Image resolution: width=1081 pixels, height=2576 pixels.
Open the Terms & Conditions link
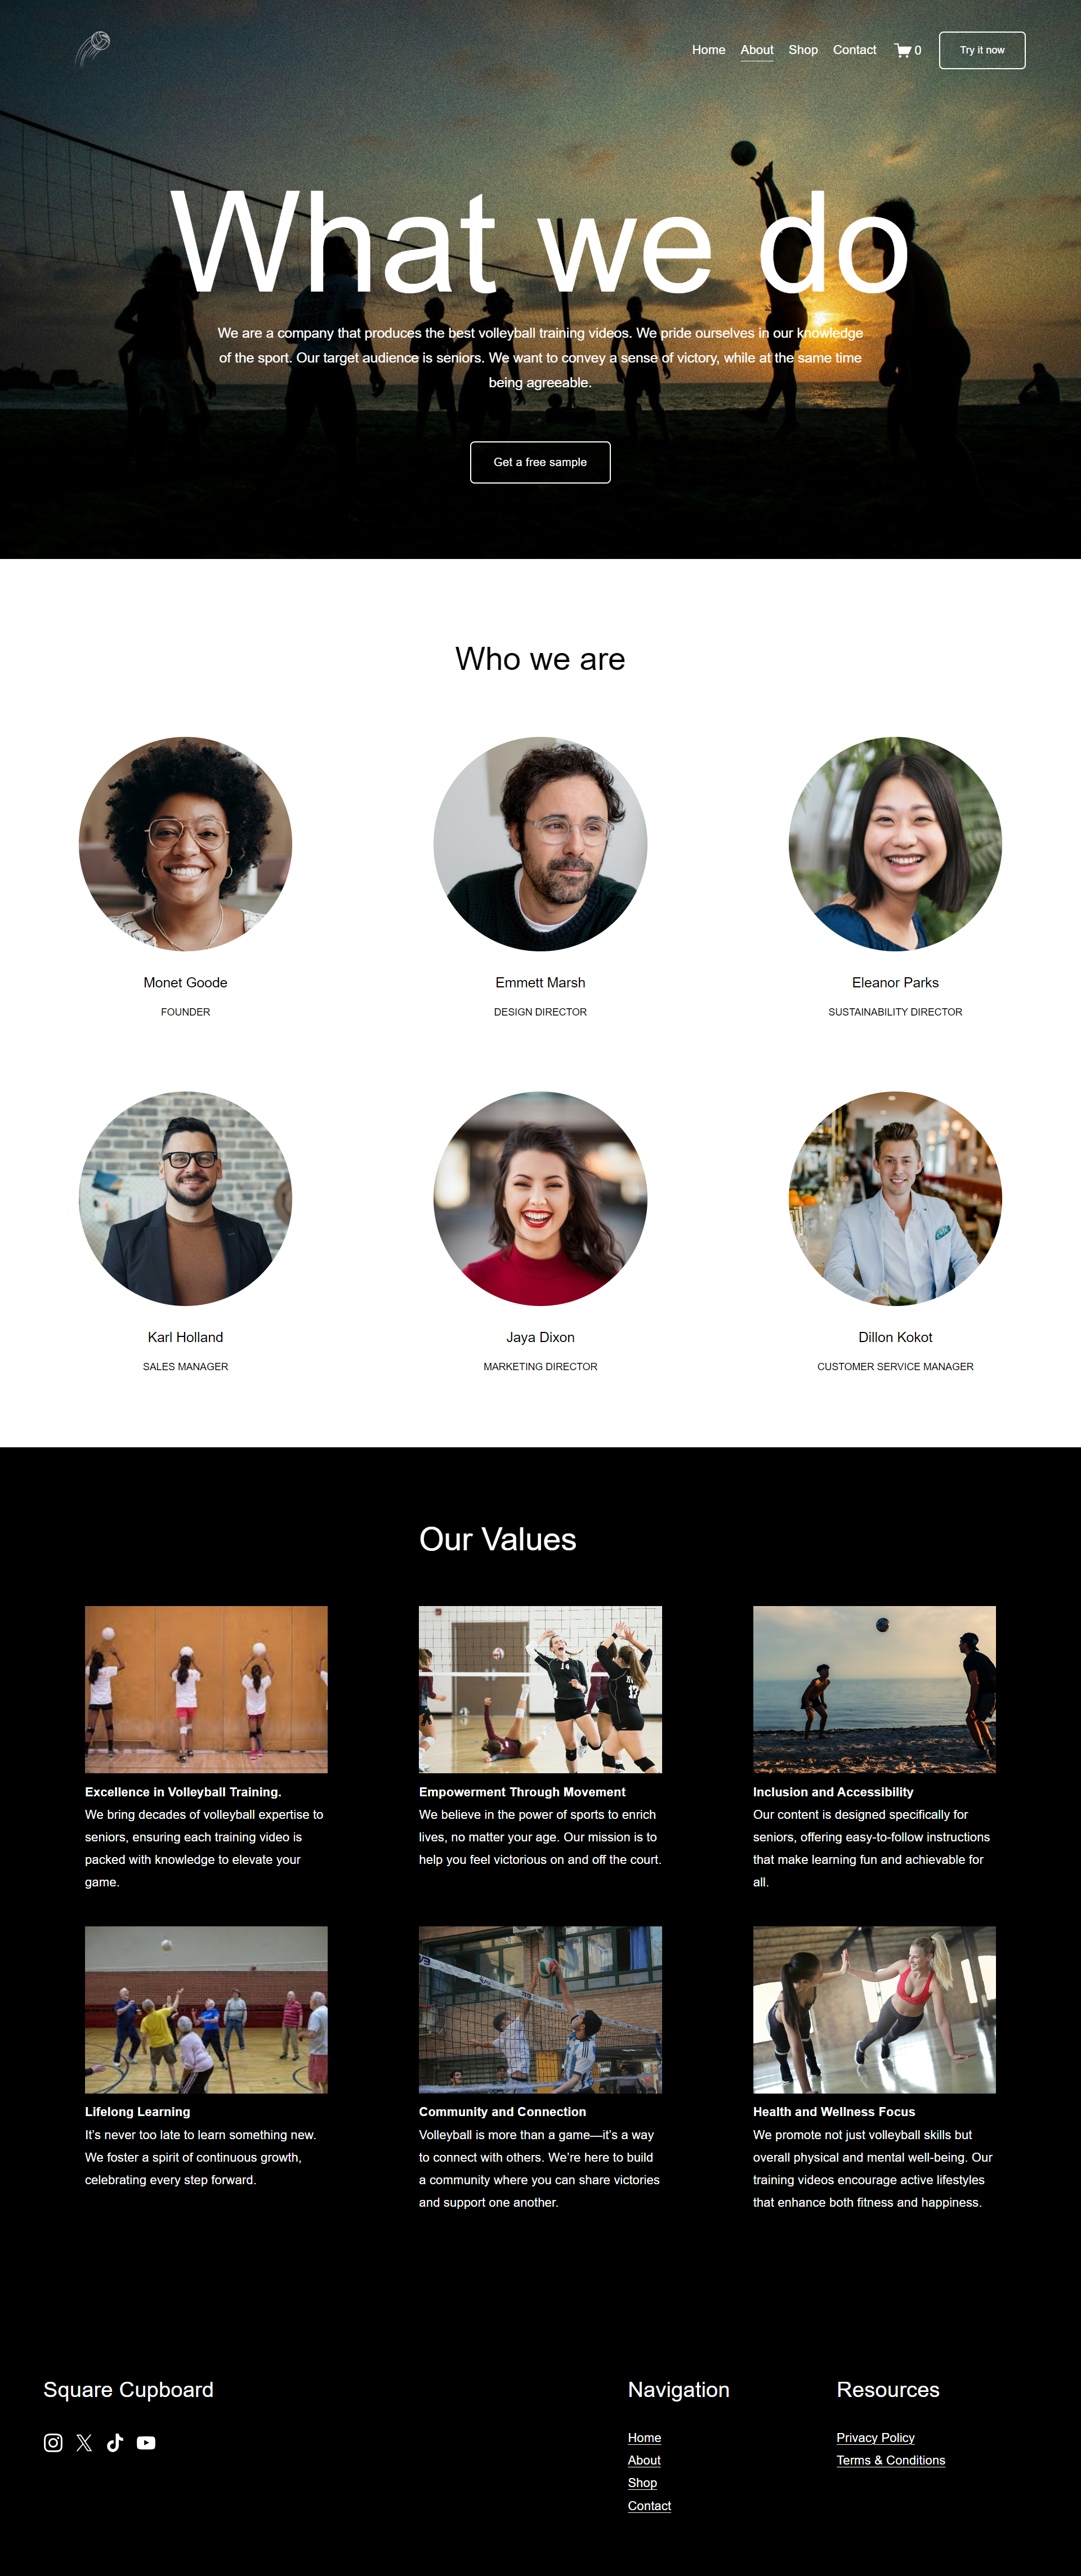point(890,2460)
